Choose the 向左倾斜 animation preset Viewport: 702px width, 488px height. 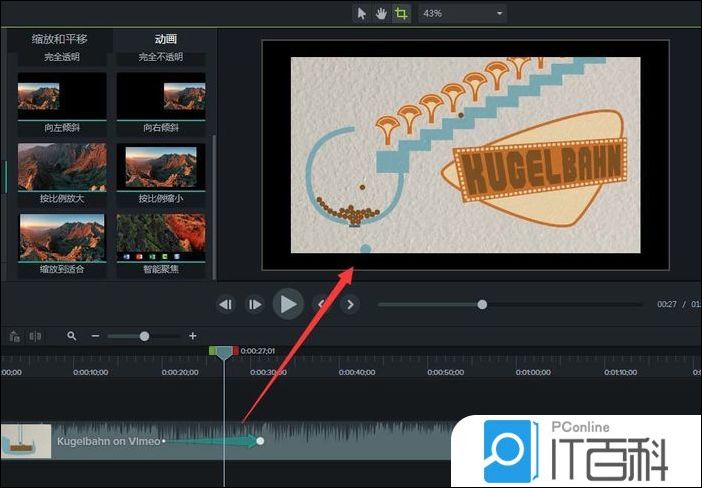(61, 97)
